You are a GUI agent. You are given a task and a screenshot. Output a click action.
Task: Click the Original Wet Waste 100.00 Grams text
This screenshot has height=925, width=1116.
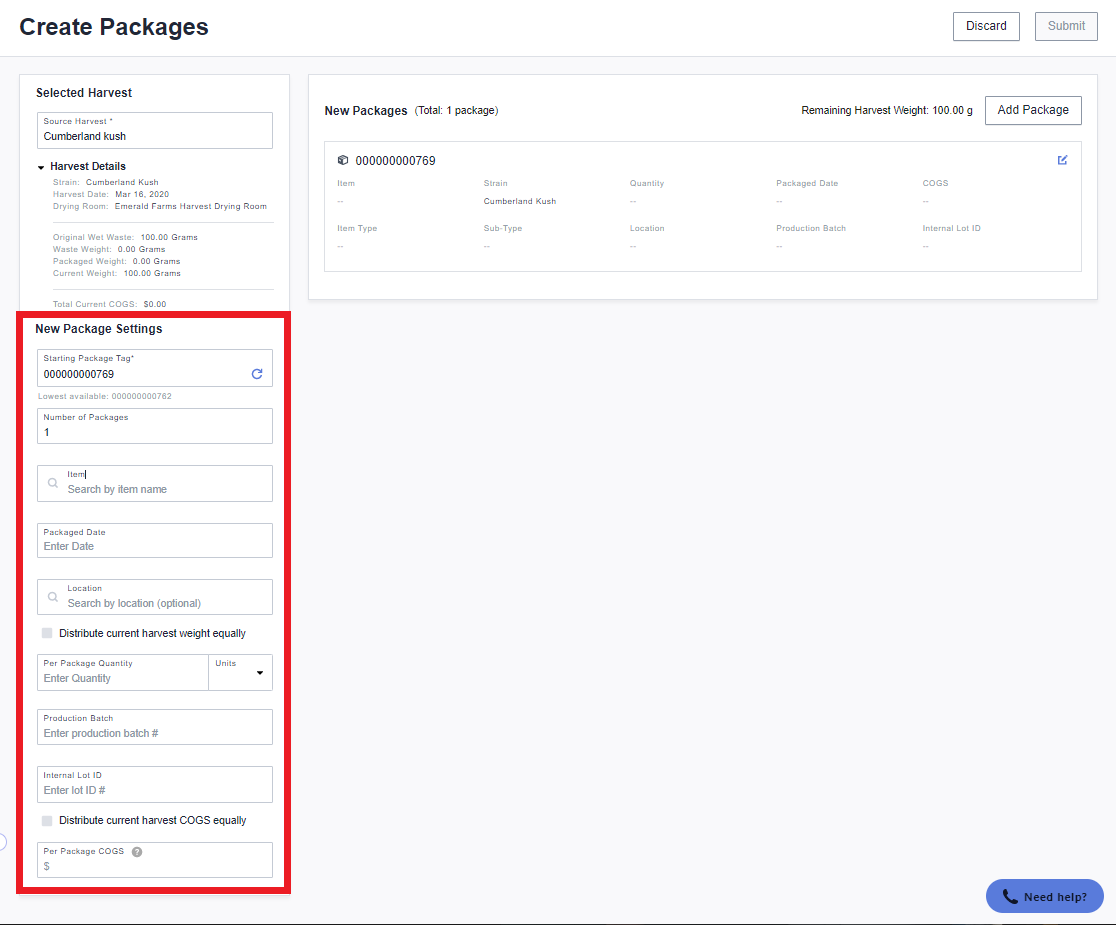tap(125, 238)
